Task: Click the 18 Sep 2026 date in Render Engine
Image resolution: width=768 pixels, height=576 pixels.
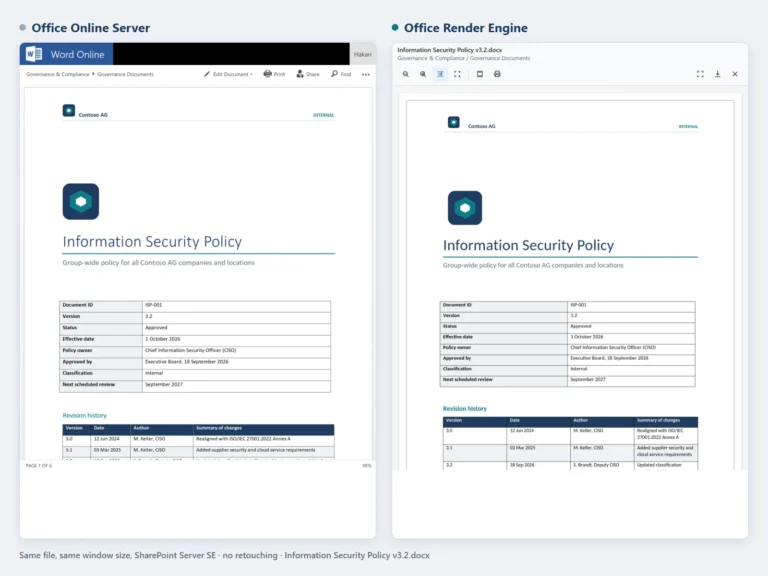Action: click(x=522, y=465)
